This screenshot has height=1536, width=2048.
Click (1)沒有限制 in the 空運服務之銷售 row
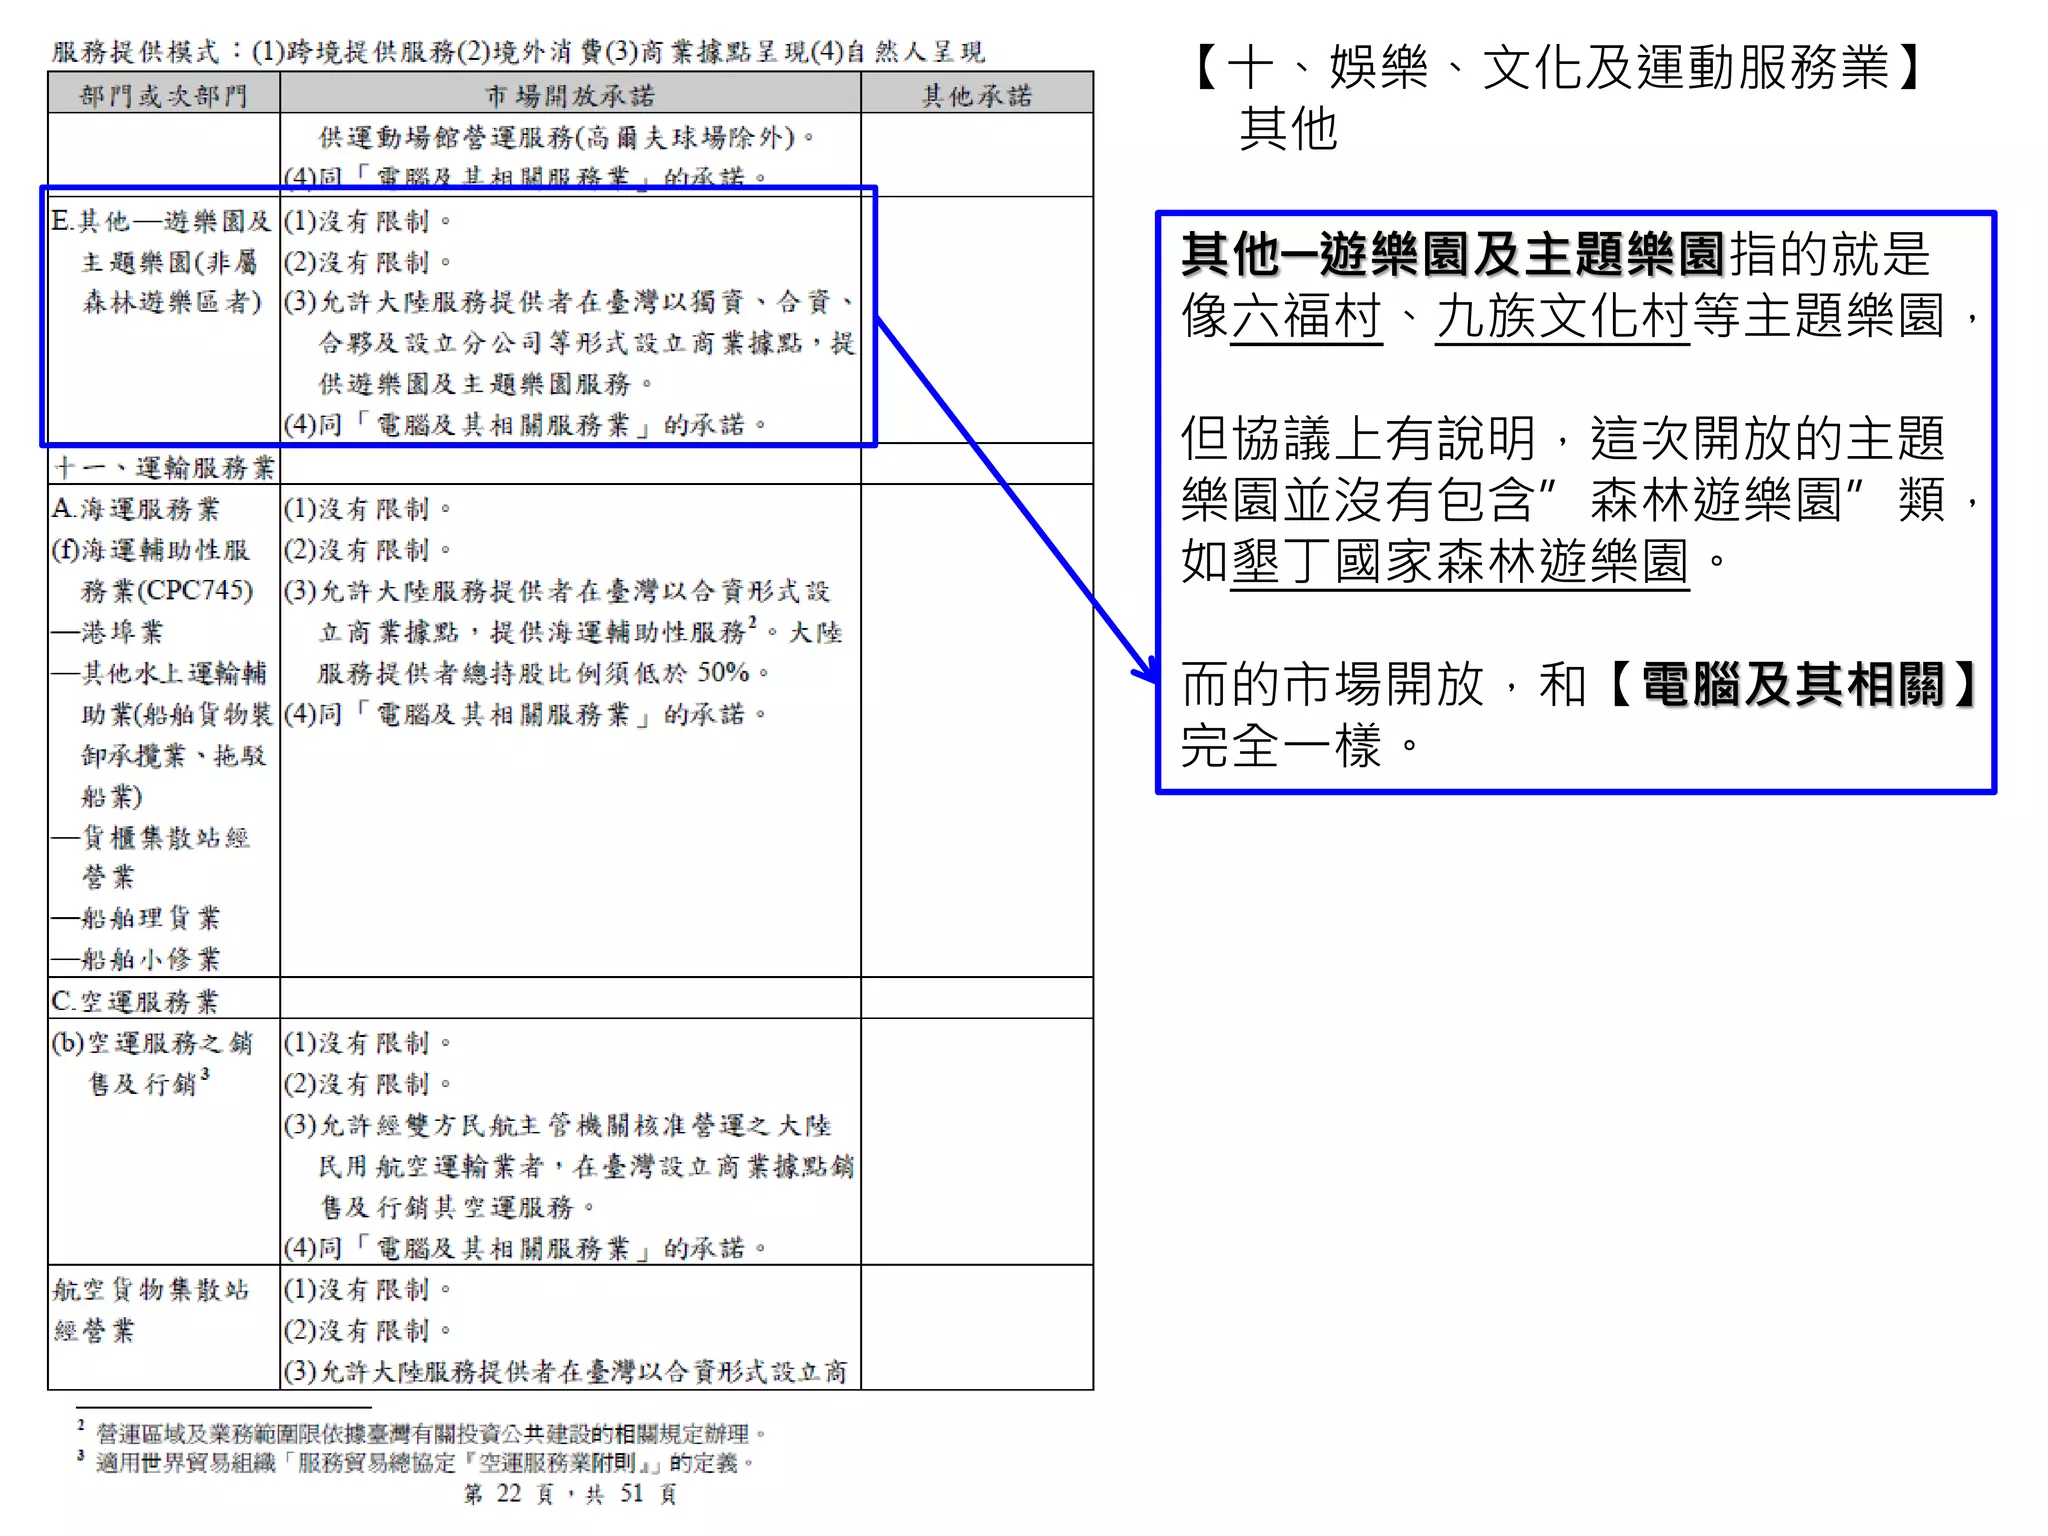click(x=368, y=1043)
